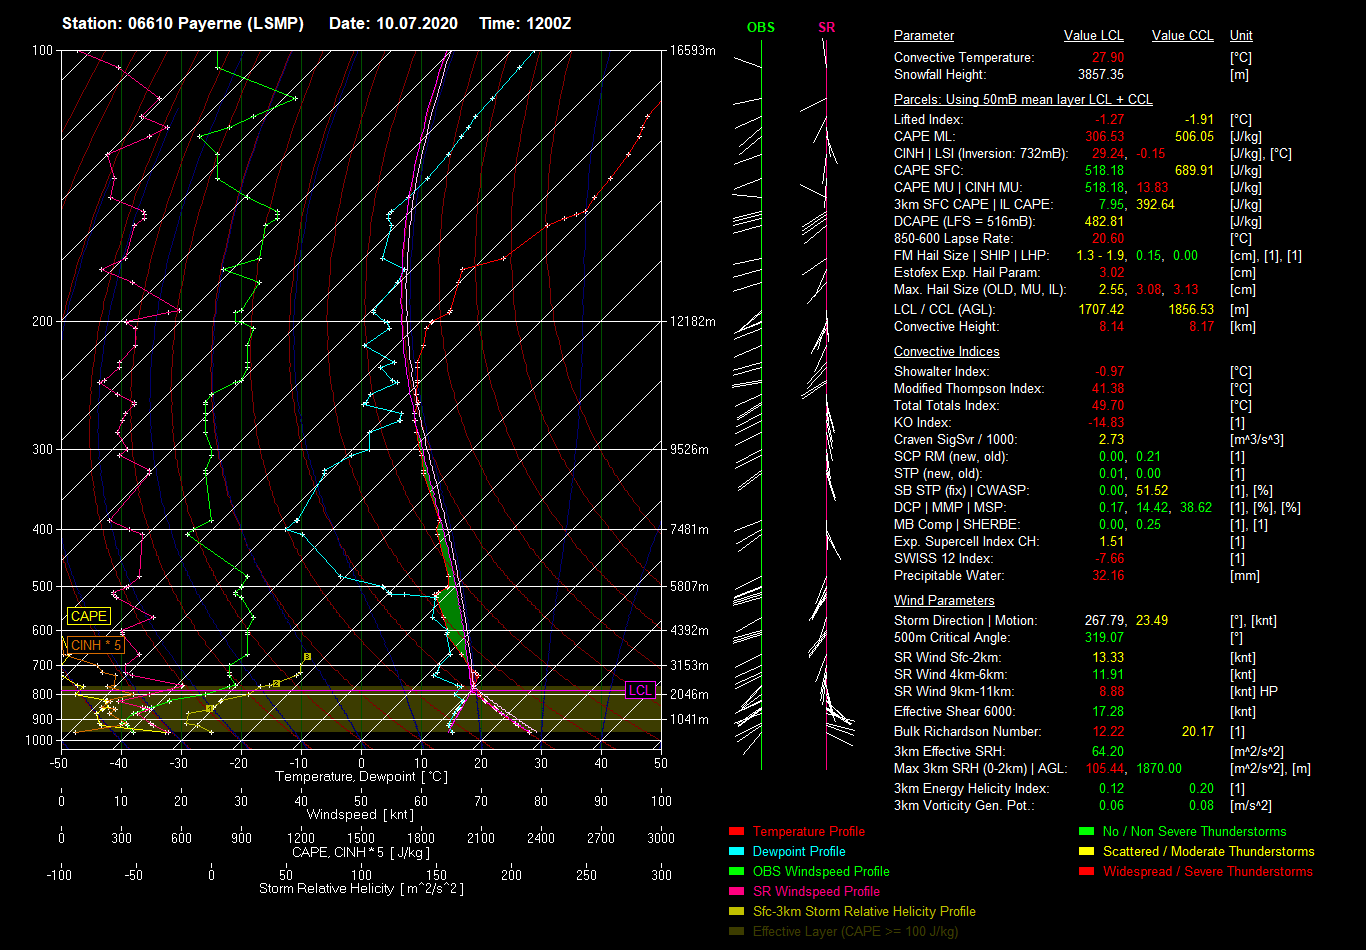Click the yellow Scattered / Moderate Thunderstorms swatch
The image size is (1366, 950).
coord(1087,852)
